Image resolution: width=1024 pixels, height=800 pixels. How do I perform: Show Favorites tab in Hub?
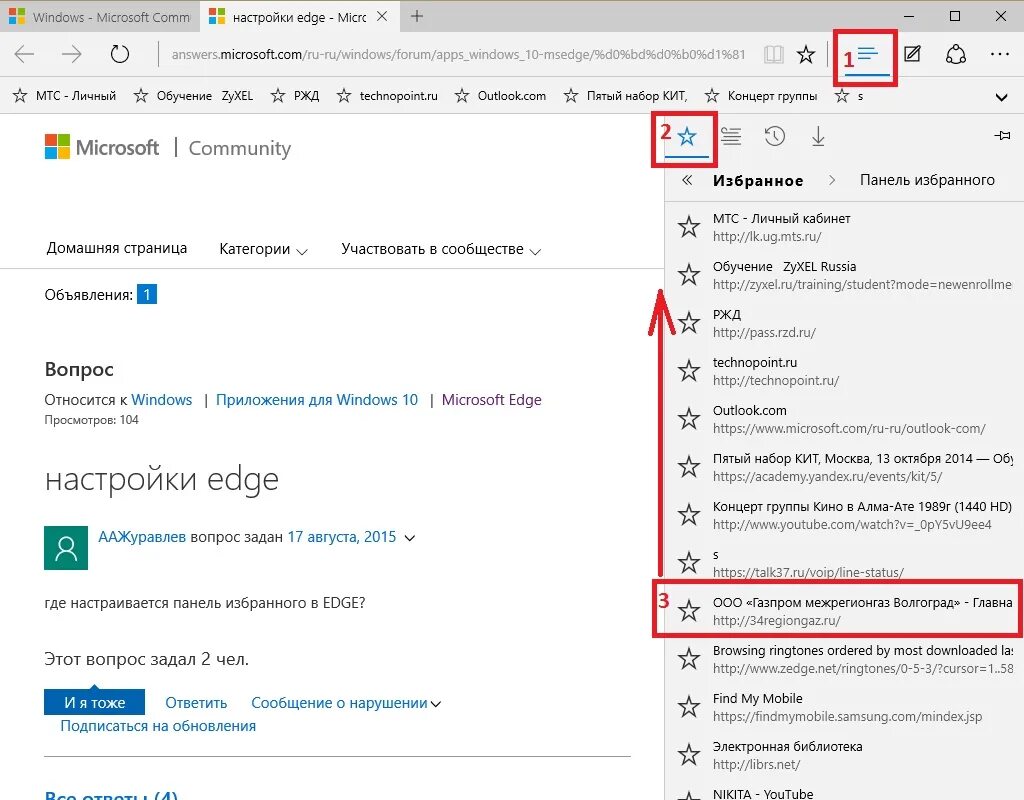[687, 136]
